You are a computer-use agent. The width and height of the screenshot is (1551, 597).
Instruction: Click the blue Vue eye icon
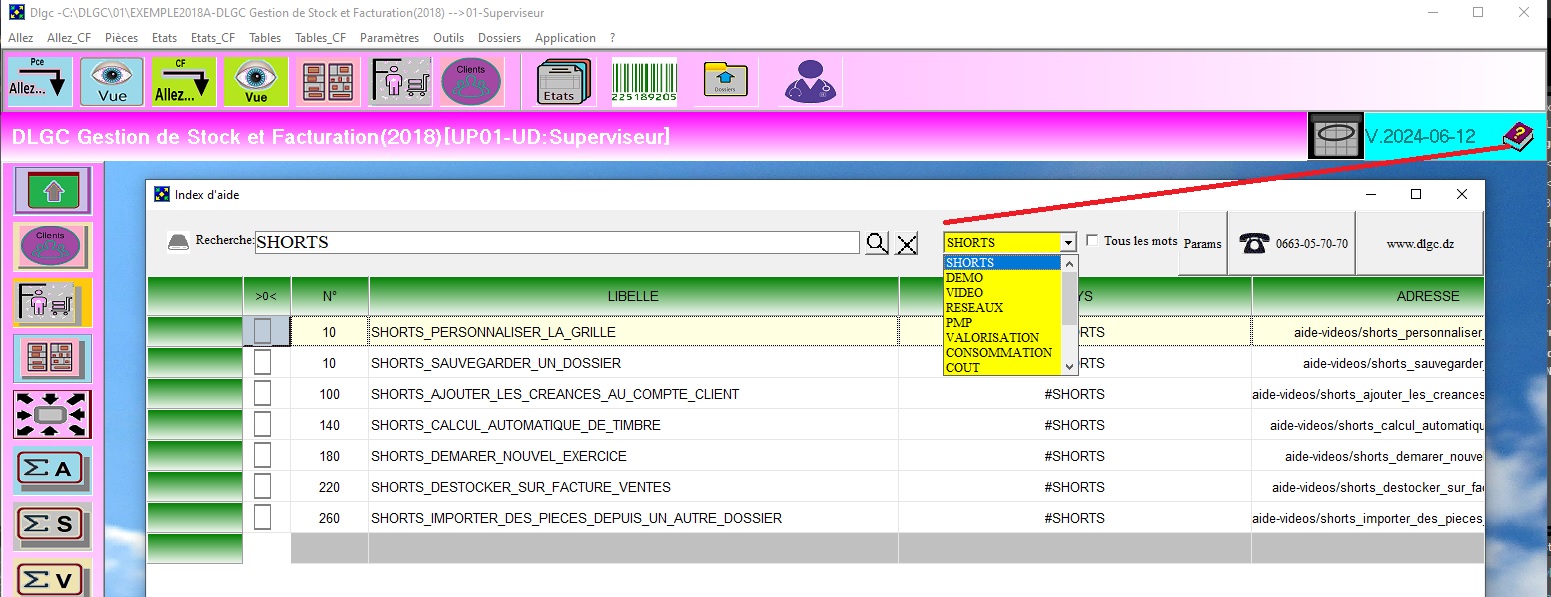112,82
